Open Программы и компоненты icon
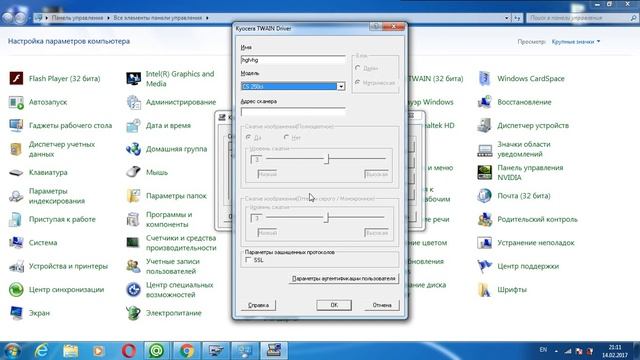The image size is (640, 360). [133, 219]
